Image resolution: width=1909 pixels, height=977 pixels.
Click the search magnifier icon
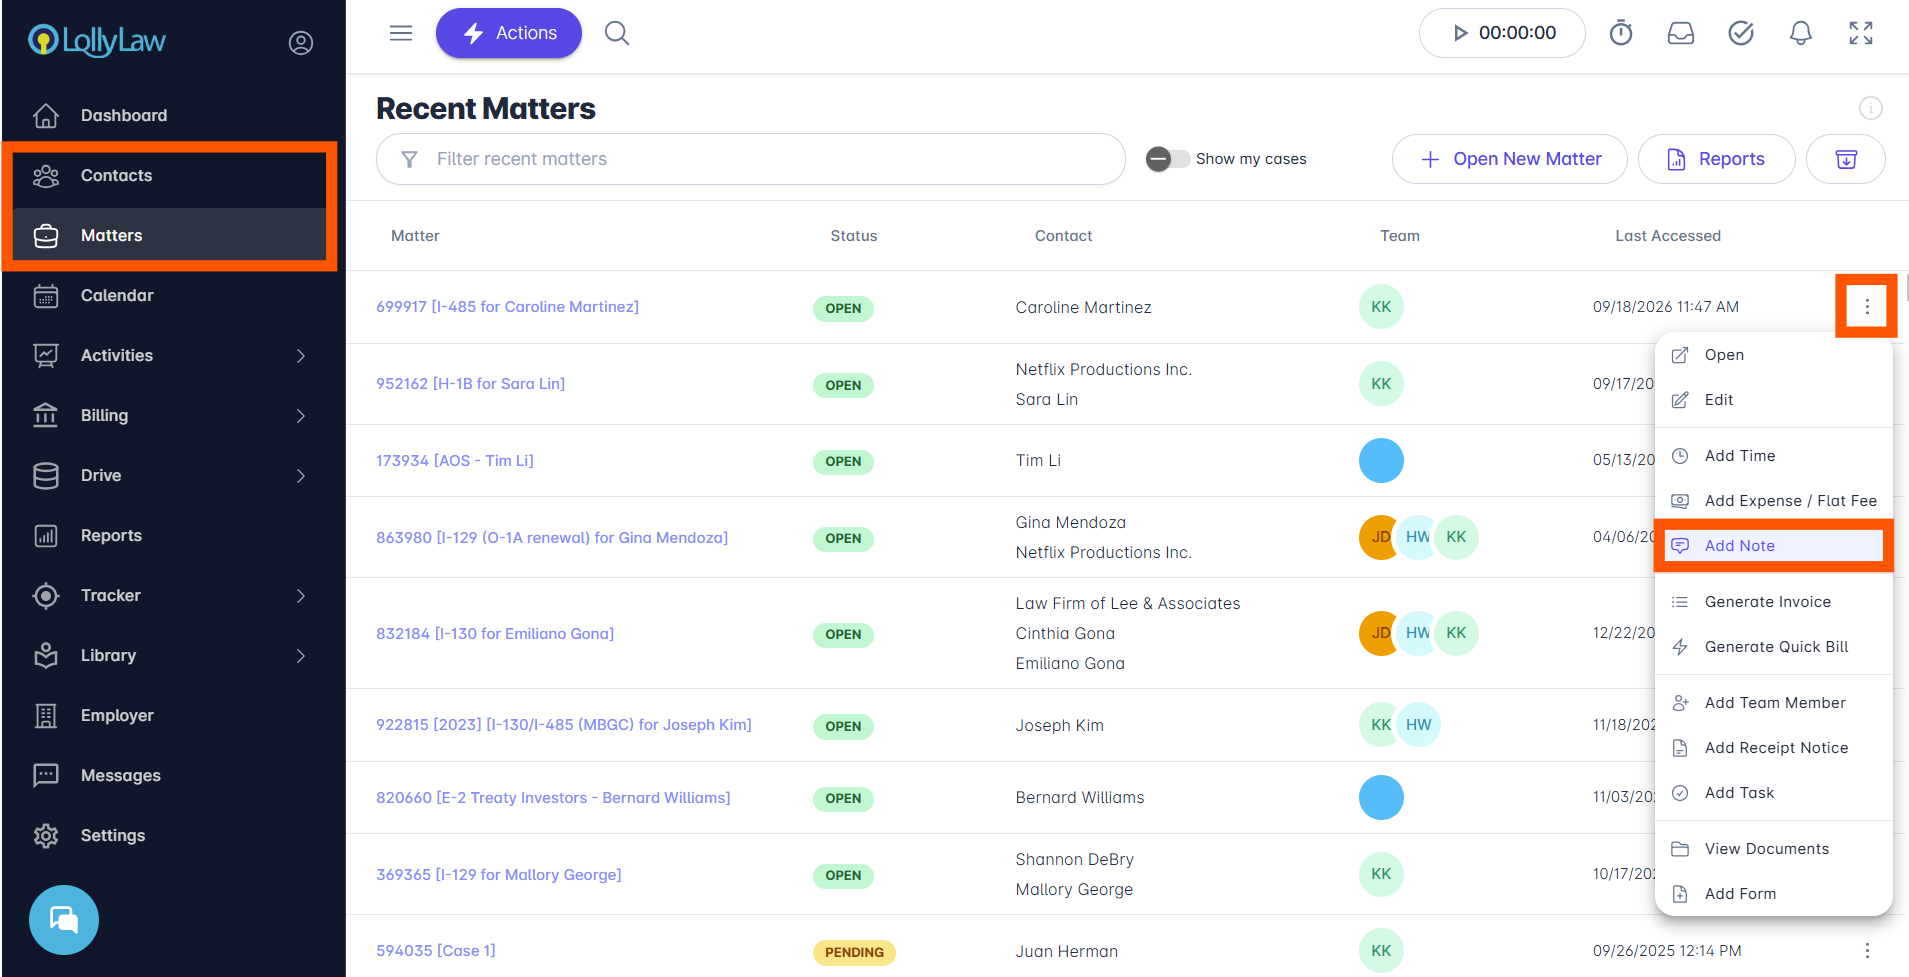pyautogui.click(x=617, y=33)
